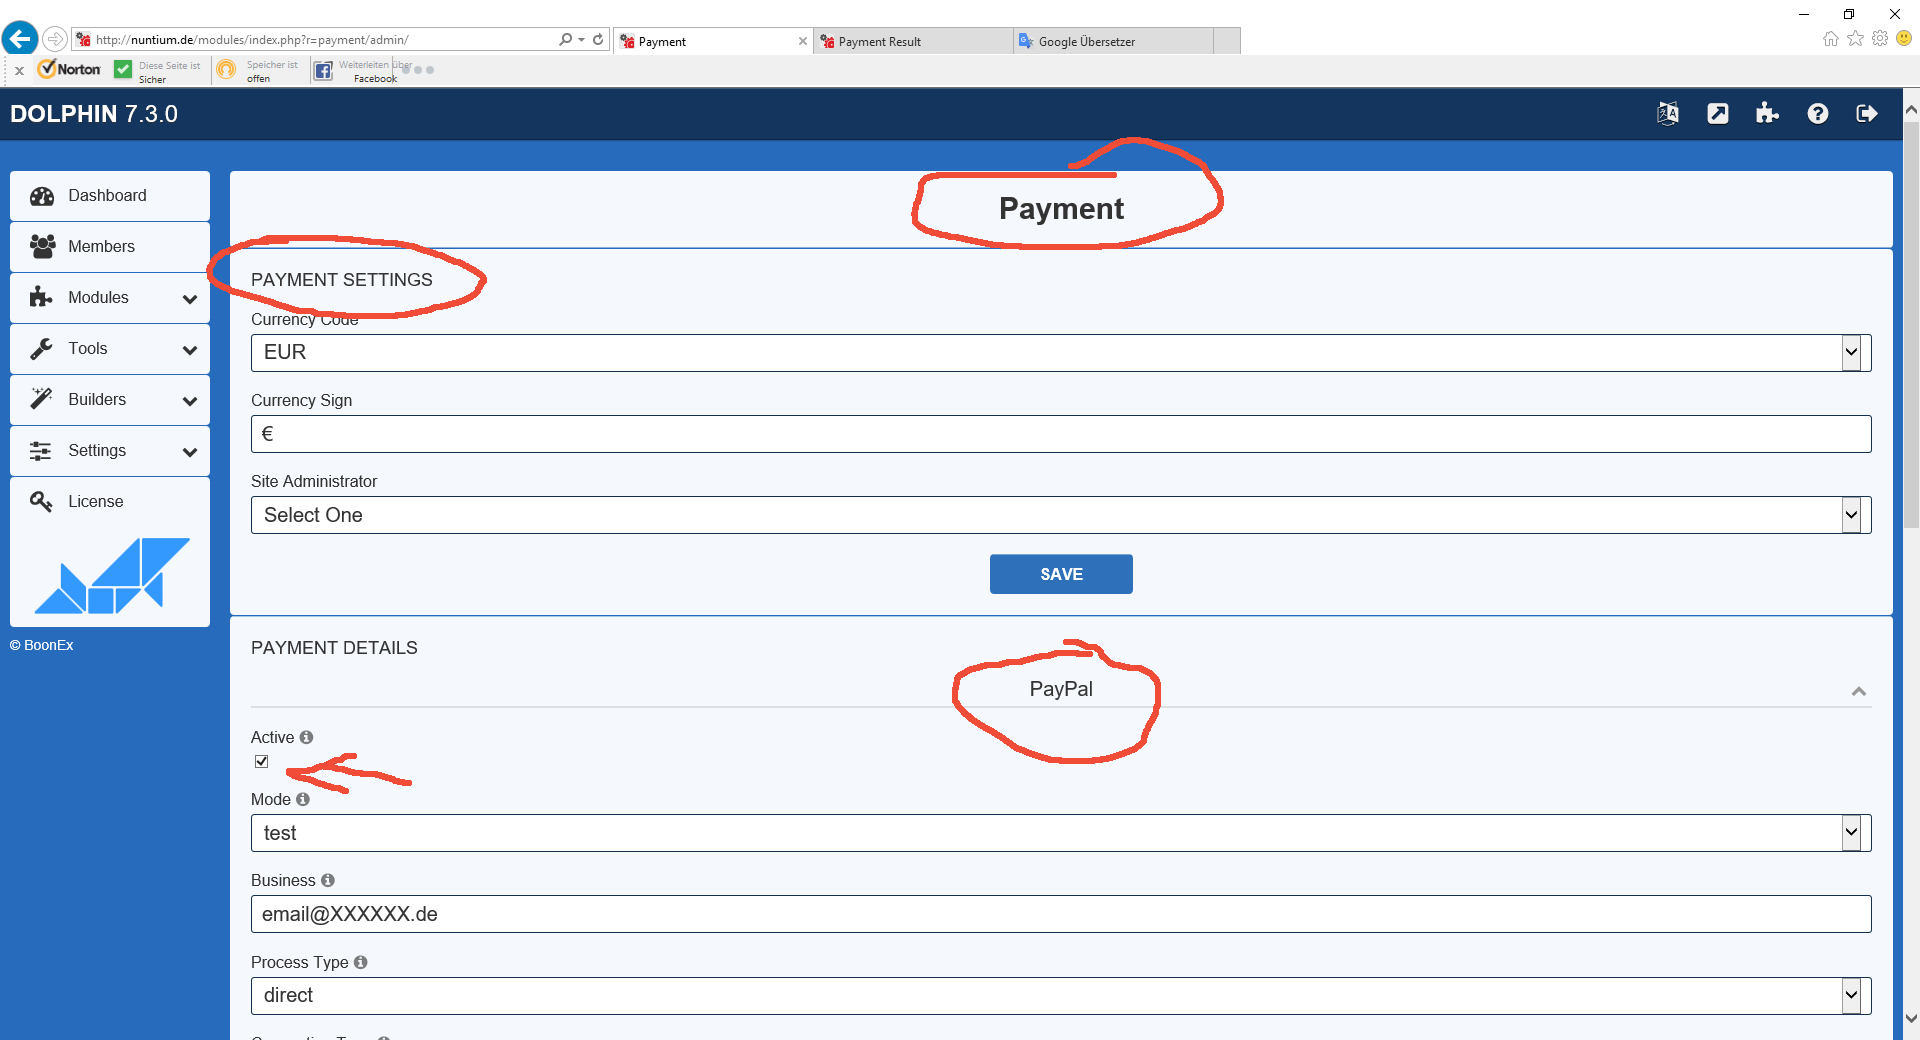Click the PAYMENT DETAILS heading text
This screenshot has height=1040, width=1920.
[334, 648]
